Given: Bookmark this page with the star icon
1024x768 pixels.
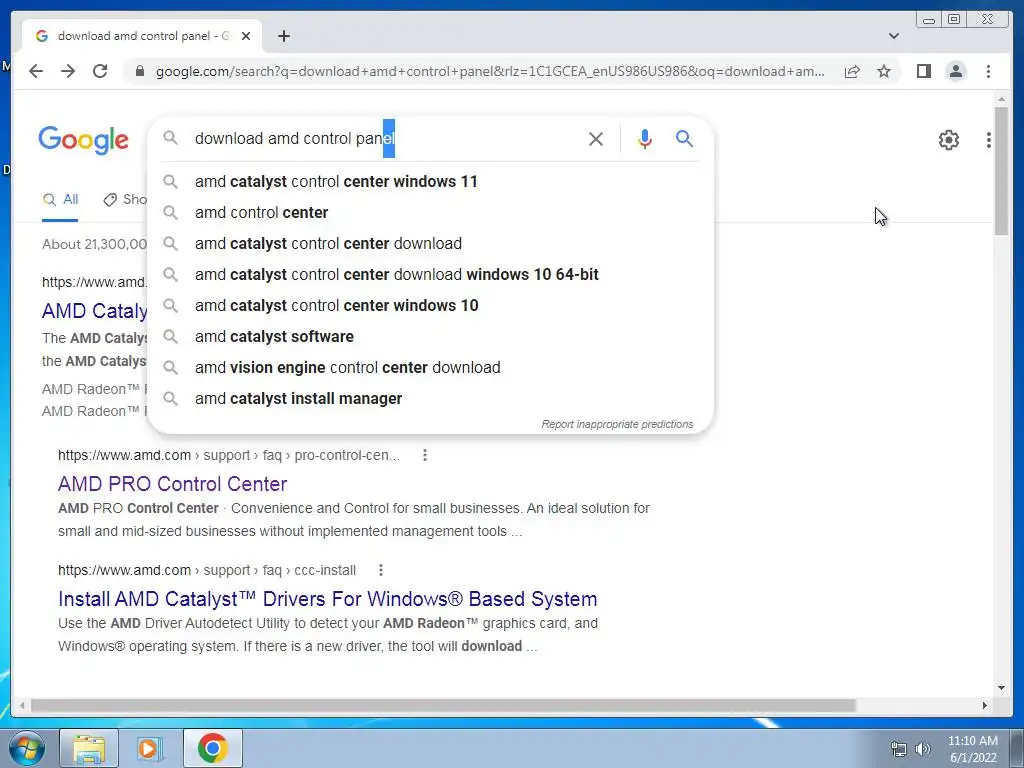Looking at the screenshot, I should (x=884, y=71).
